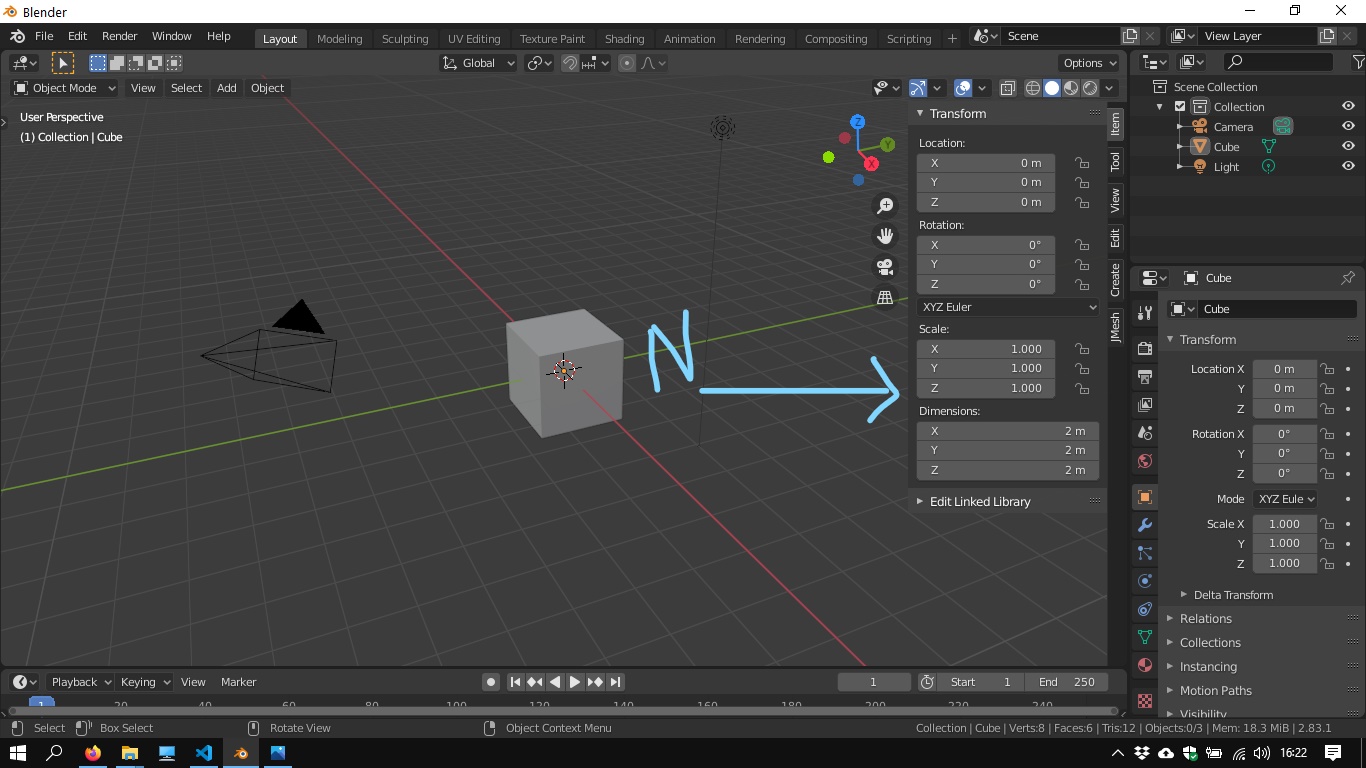Toggle camera view with the camera icon
1366x768 pixels.
click(x=885, y=267)
